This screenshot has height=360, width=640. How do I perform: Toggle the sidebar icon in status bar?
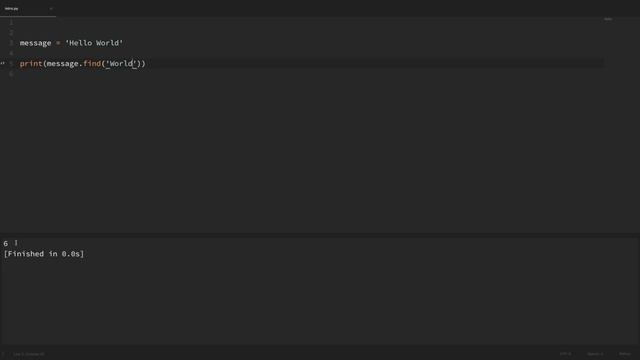tap(3, 354)
